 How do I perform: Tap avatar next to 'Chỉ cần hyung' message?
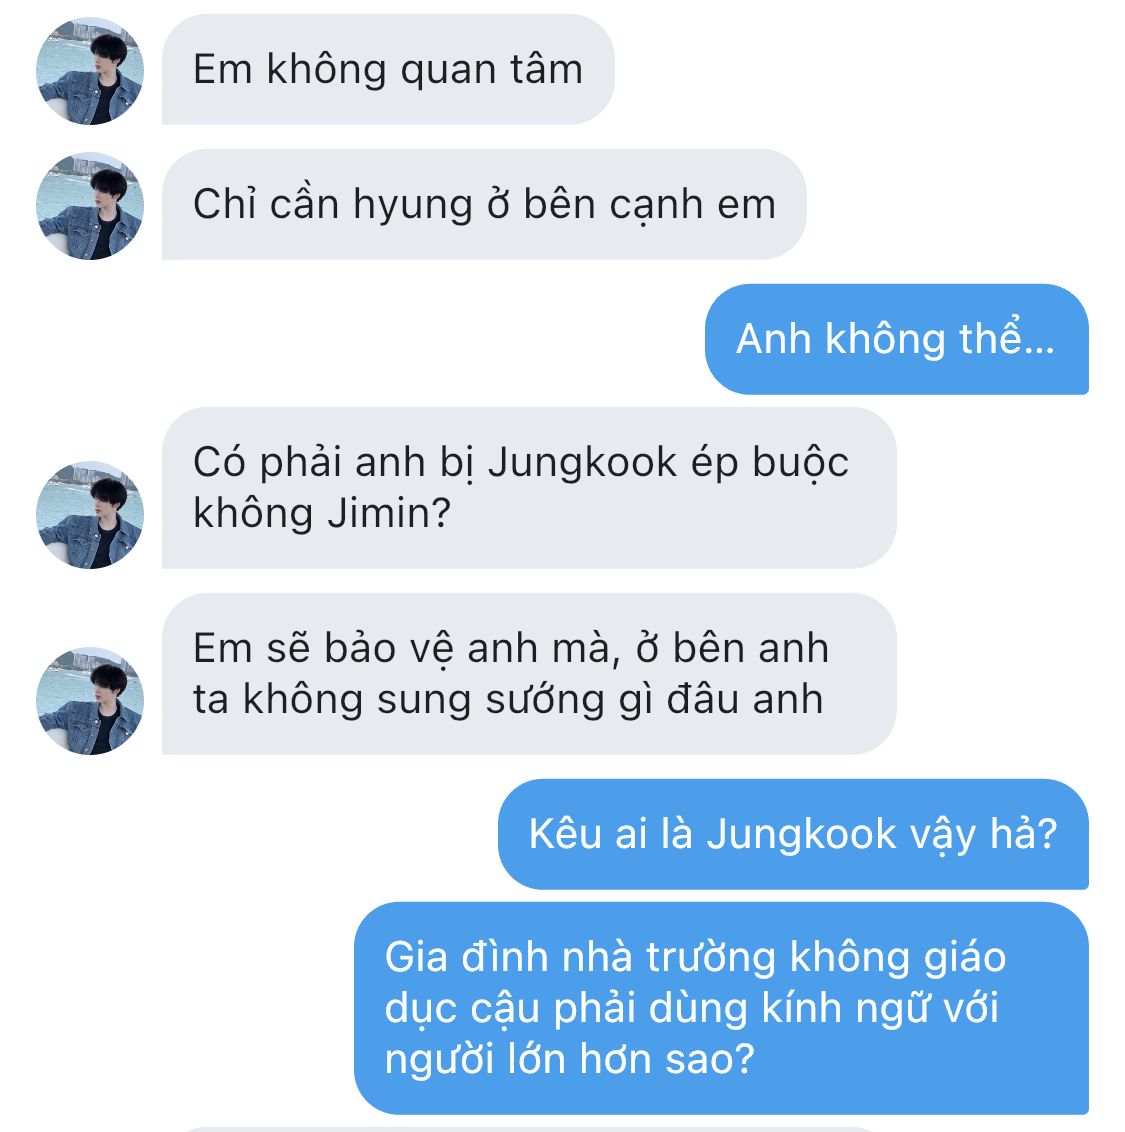(90, 206)
